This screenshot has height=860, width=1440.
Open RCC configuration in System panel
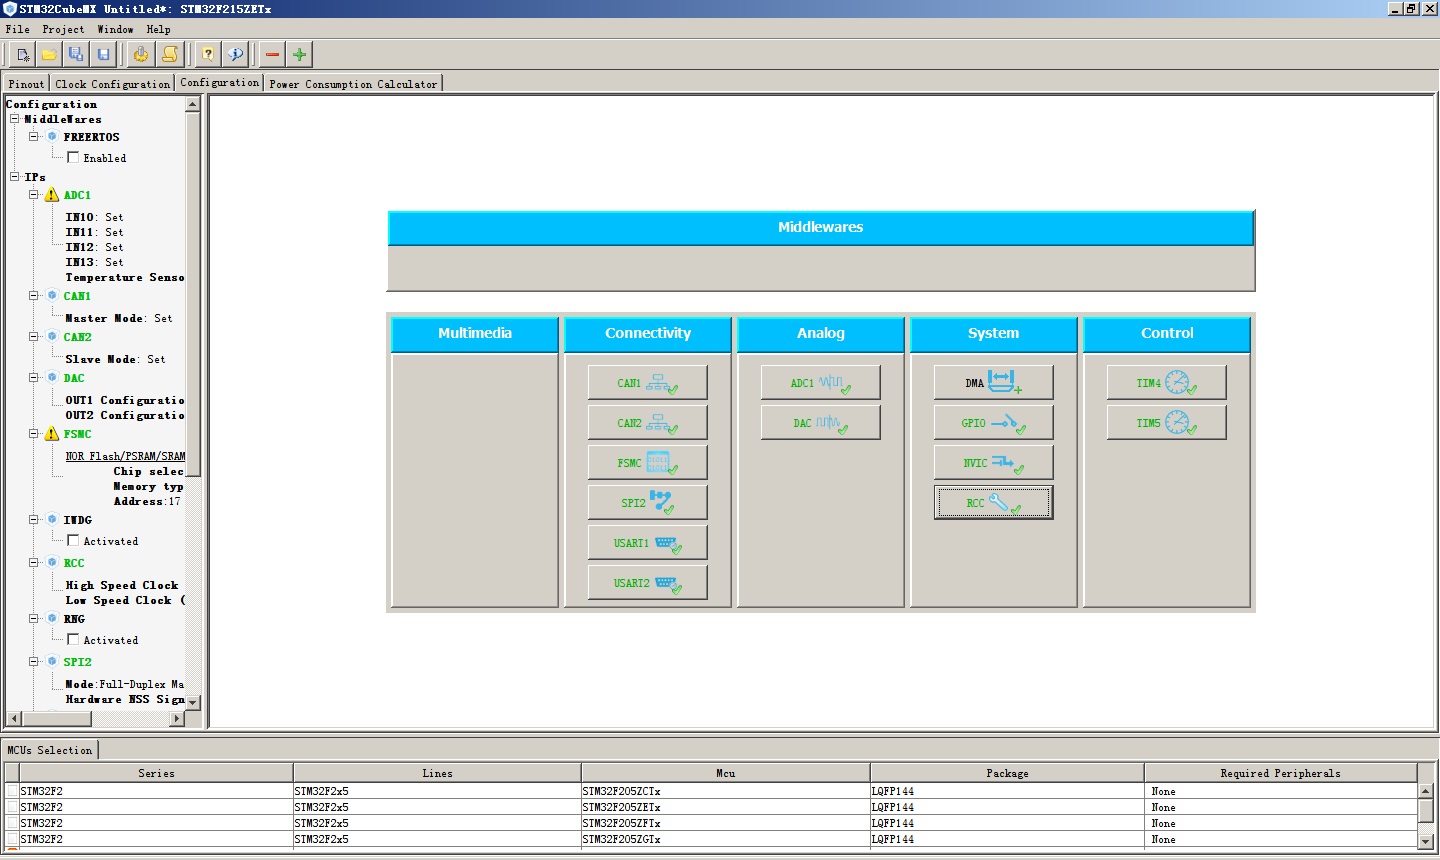click(993, 503)
